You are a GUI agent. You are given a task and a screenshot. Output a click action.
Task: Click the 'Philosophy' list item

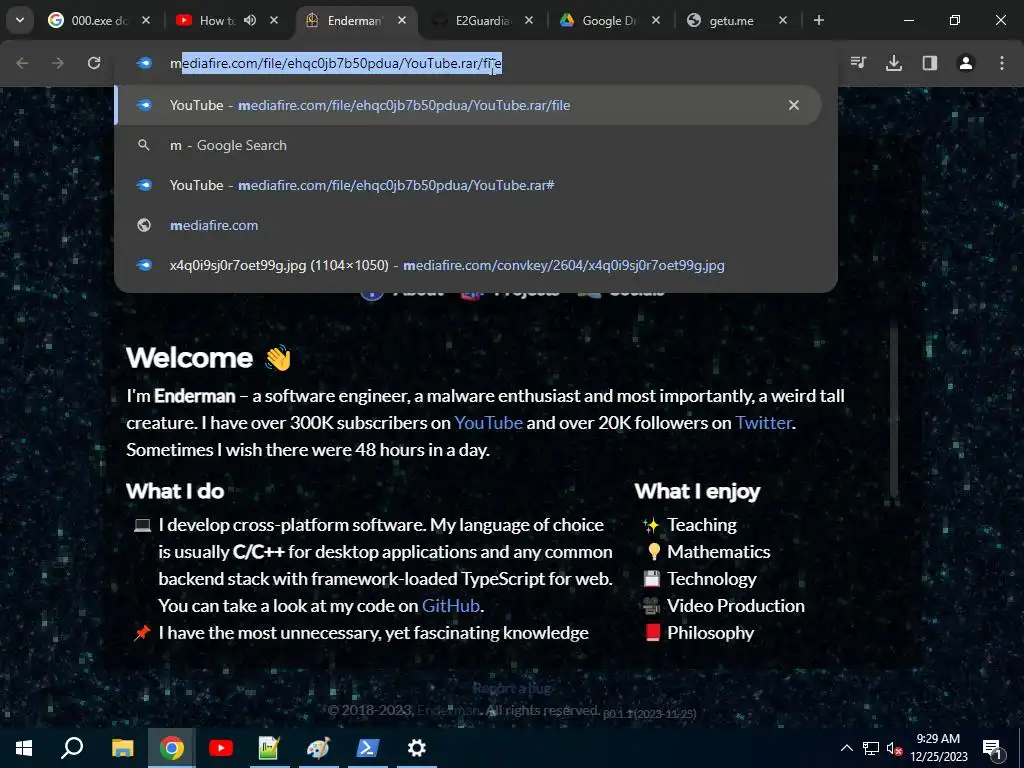point(710,633)
